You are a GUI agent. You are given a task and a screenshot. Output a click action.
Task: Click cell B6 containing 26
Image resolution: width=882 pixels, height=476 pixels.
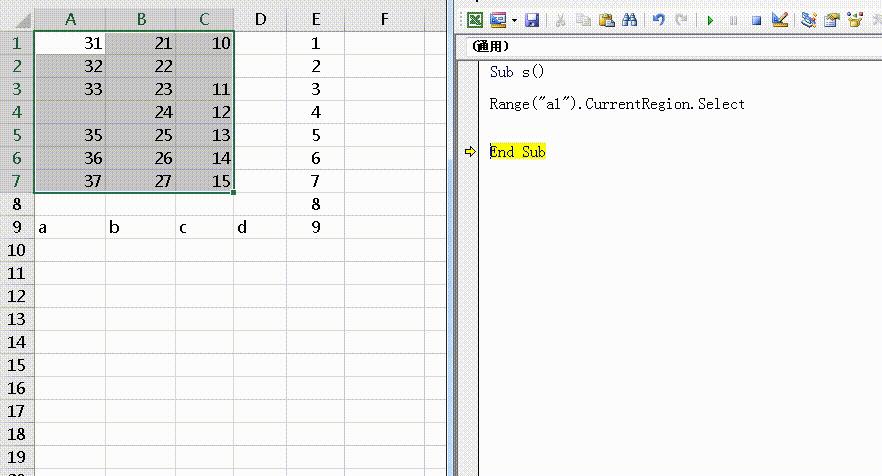point(141,158)
